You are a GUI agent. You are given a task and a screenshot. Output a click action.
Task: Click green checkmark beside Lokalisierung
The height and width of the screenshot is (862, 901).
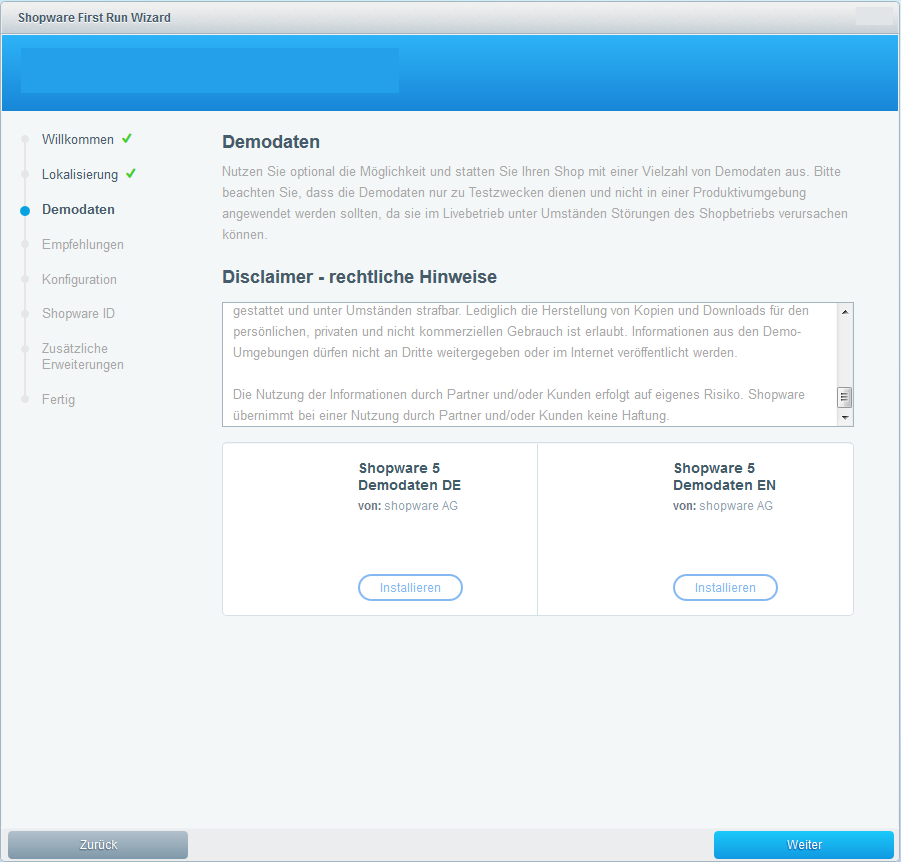[131, 173]
